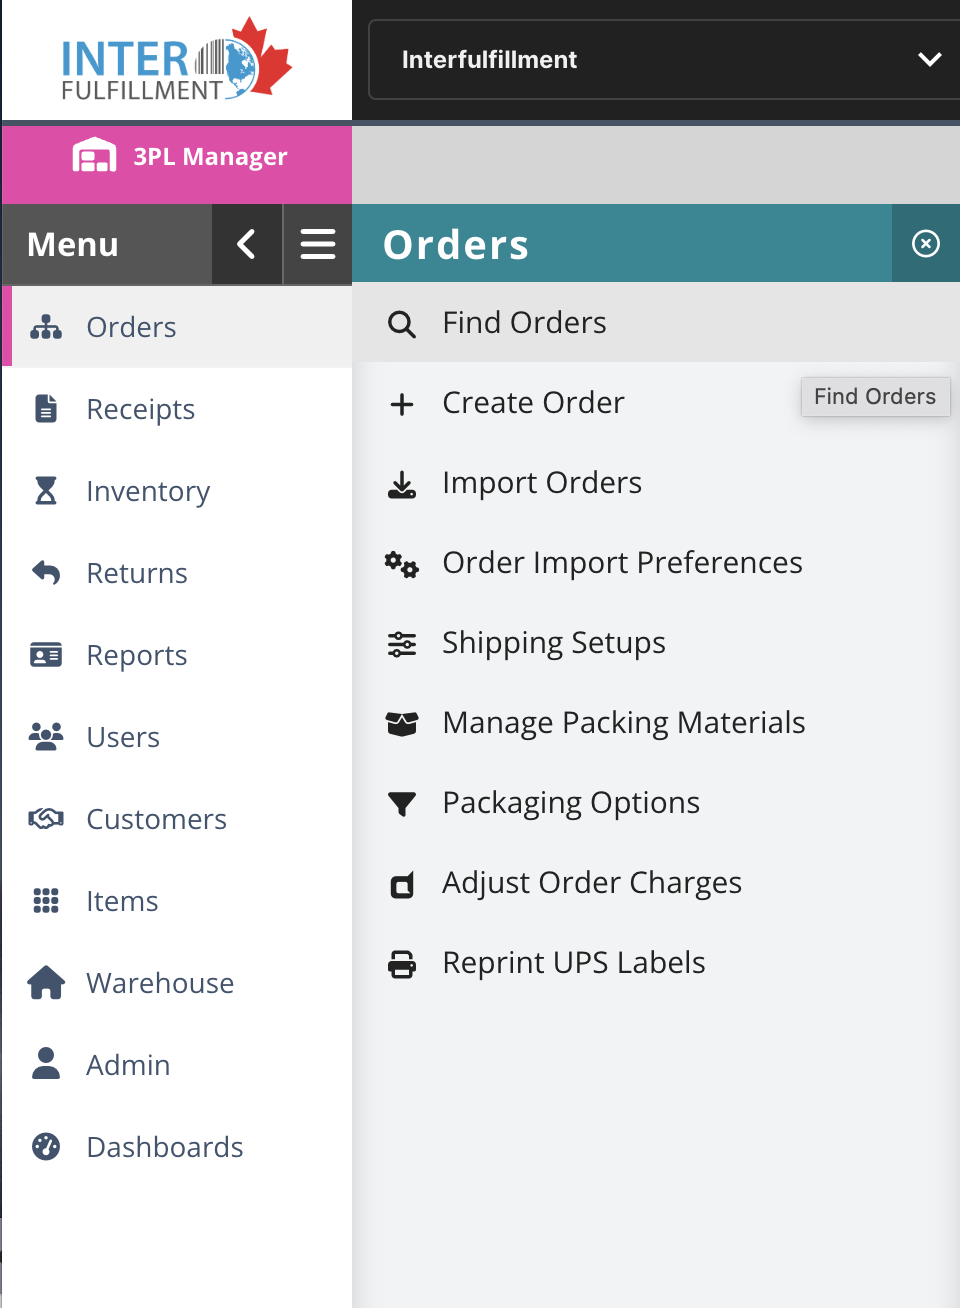
Task: Open Reprint UPS Labels link
Action: (x=574, y=963)
